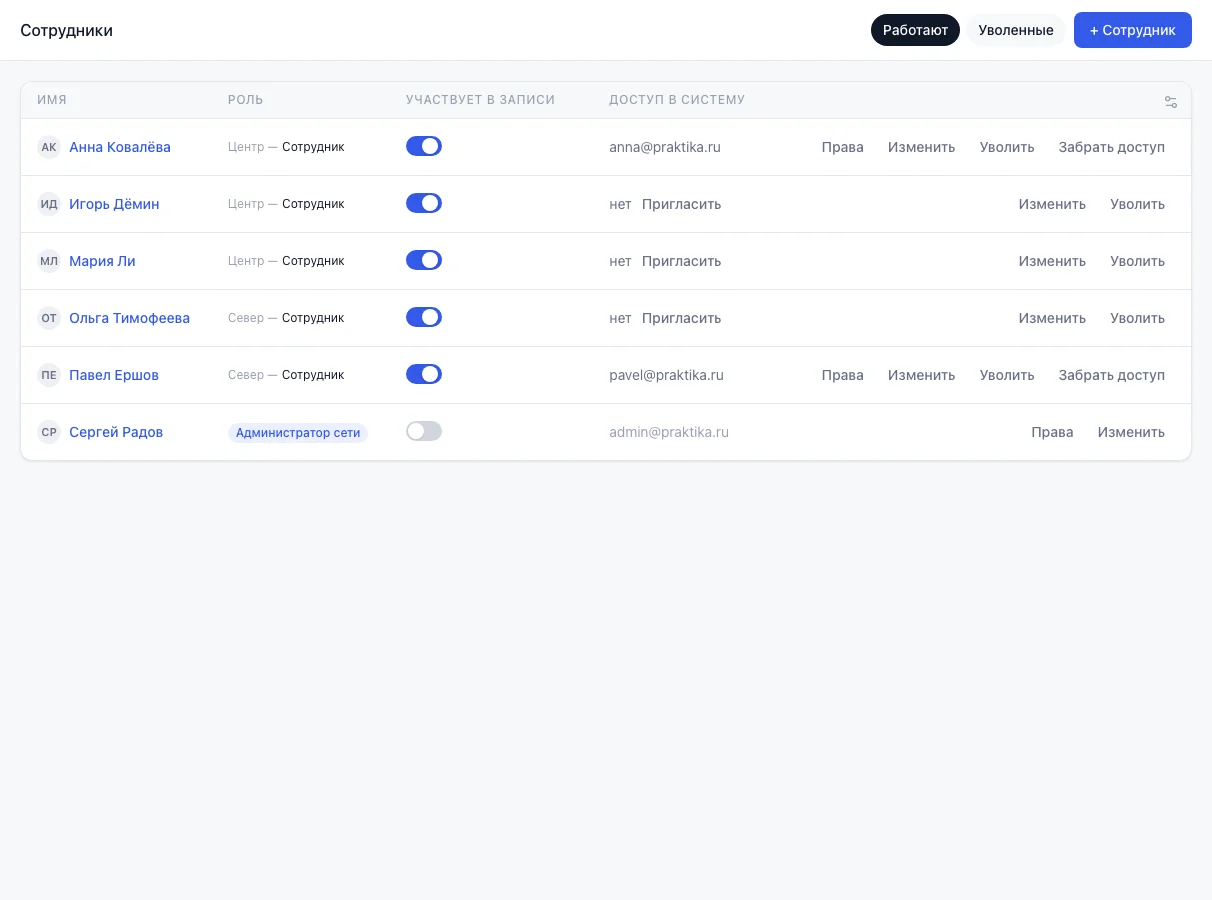Show the Уволенные employees tab
This screenshot has height=900, width=1212.
[1016, 30]
